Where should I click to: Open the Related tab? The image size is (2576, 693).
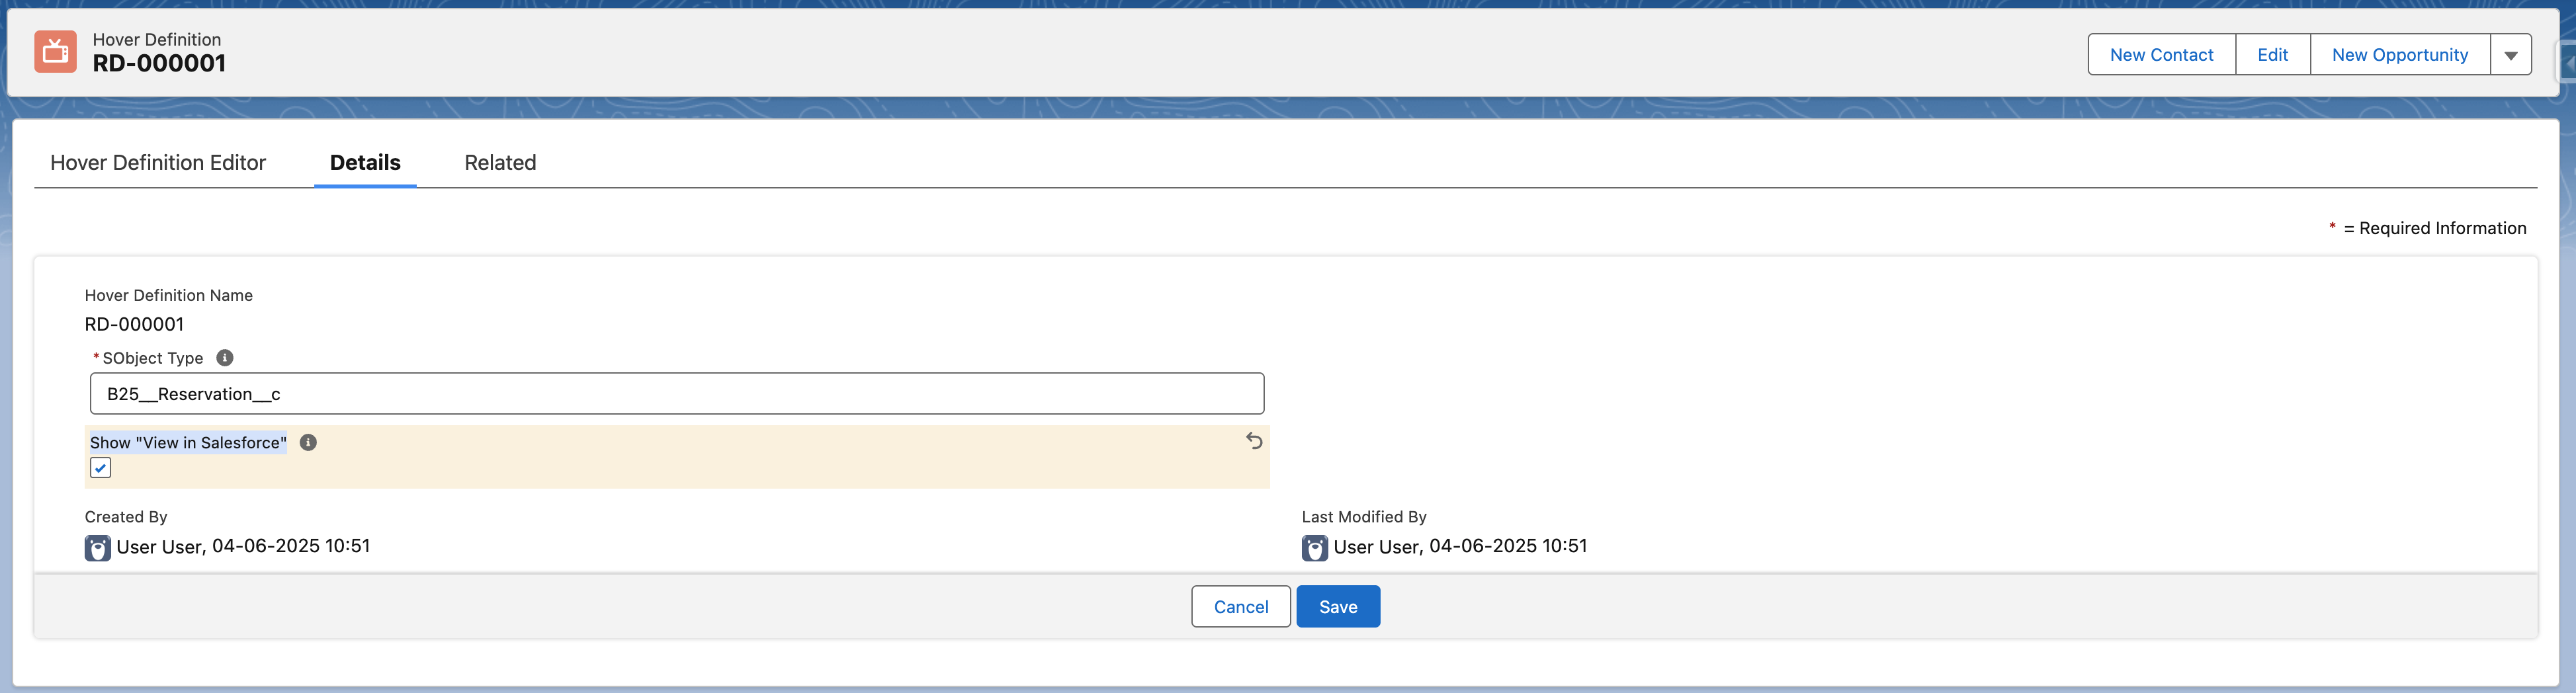[499, 162]
